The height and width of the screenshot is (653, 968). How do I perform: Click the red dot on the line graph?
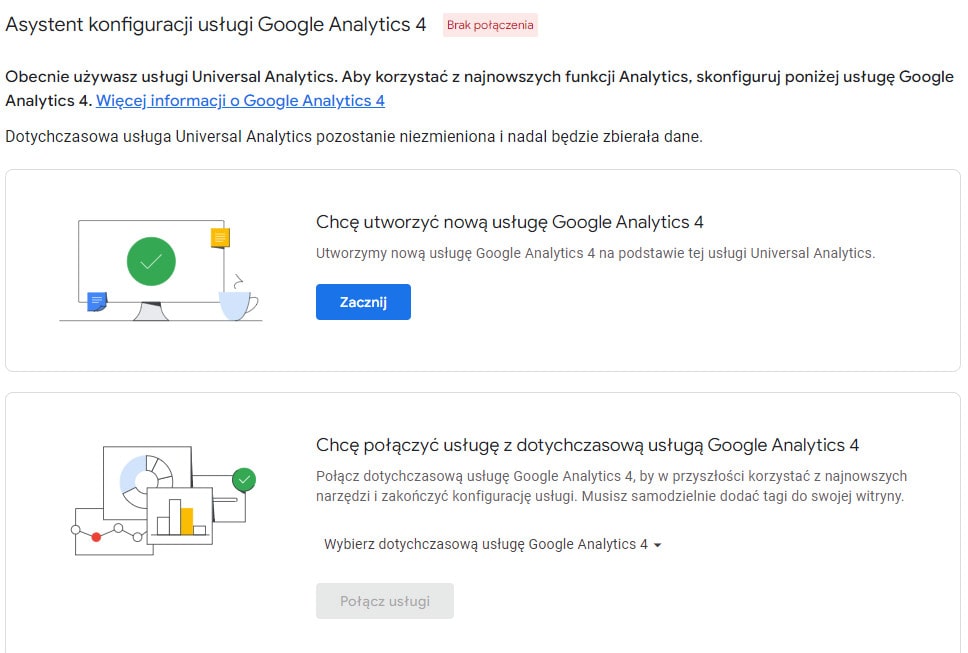point(96,537)
